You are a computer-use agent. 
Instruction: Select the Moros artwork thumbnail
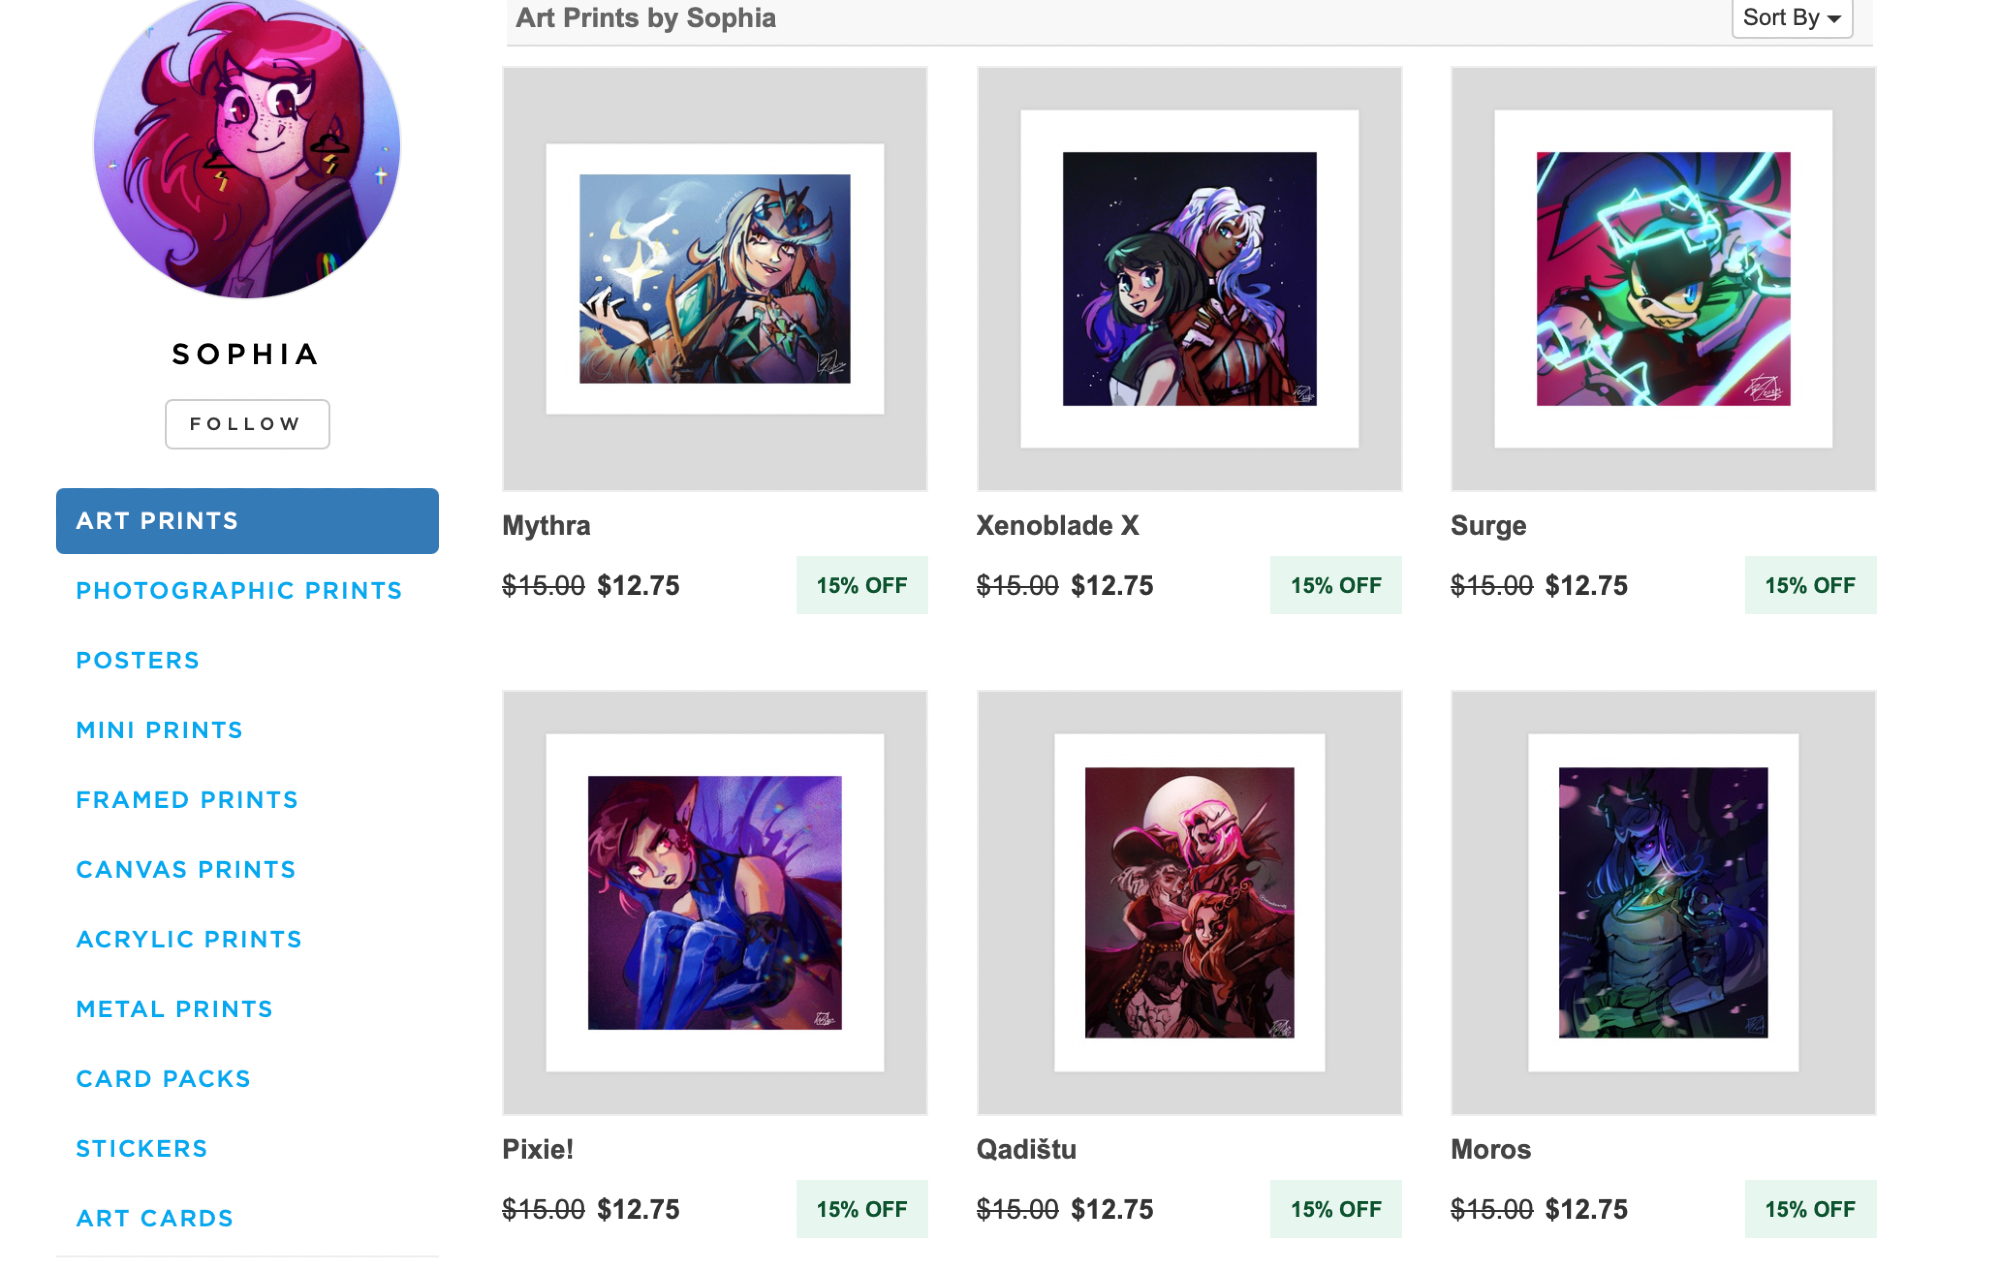pyautogui.click(x=1663, y=902)
